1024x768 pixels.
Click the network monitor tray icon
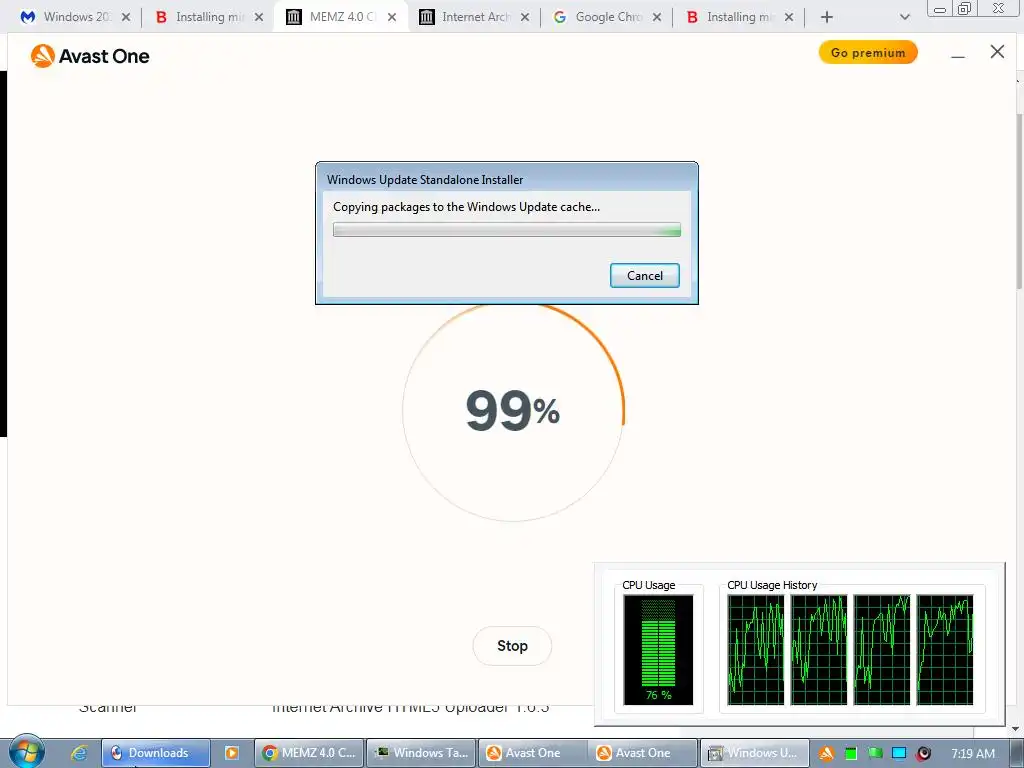(899, 753)
